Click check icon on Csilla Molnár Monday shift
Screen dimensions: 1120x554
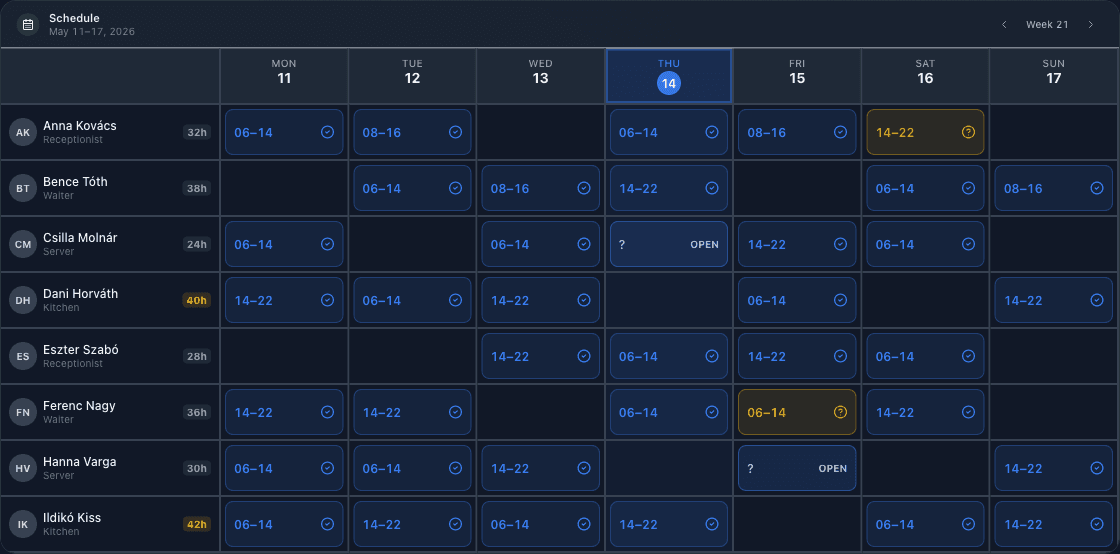click(327, 244)
